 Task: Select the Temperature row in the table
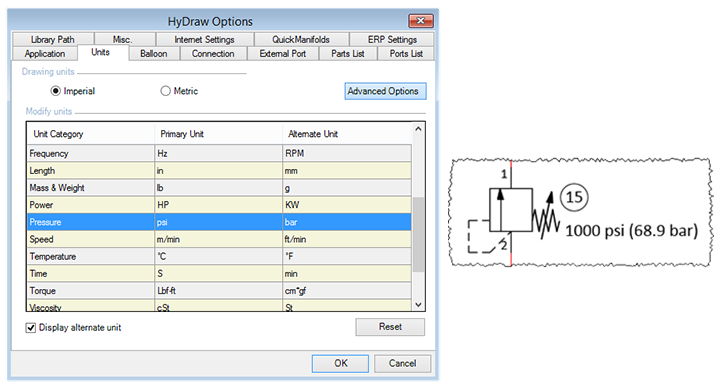(x=219, y=257)
